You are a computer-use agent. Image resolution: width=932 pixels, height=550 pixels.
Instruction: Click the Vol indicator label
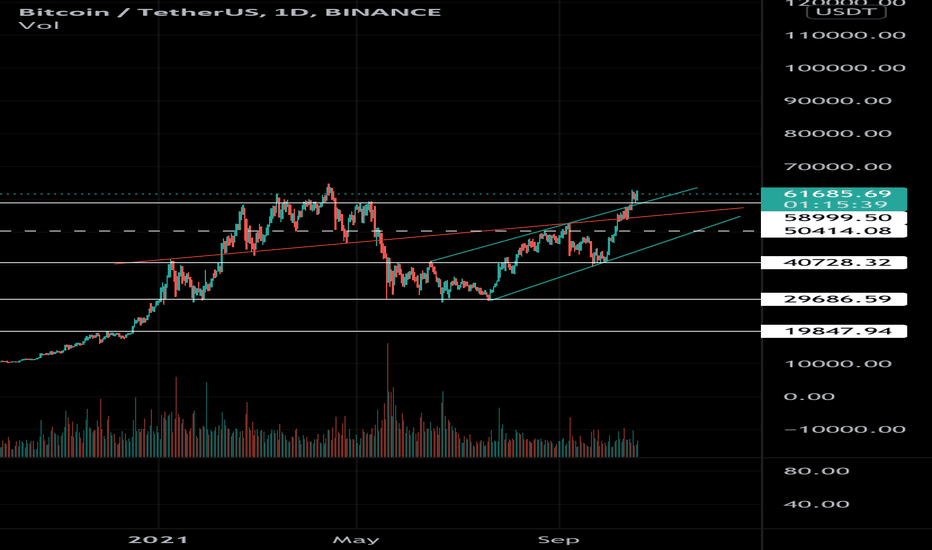point(39,25)
